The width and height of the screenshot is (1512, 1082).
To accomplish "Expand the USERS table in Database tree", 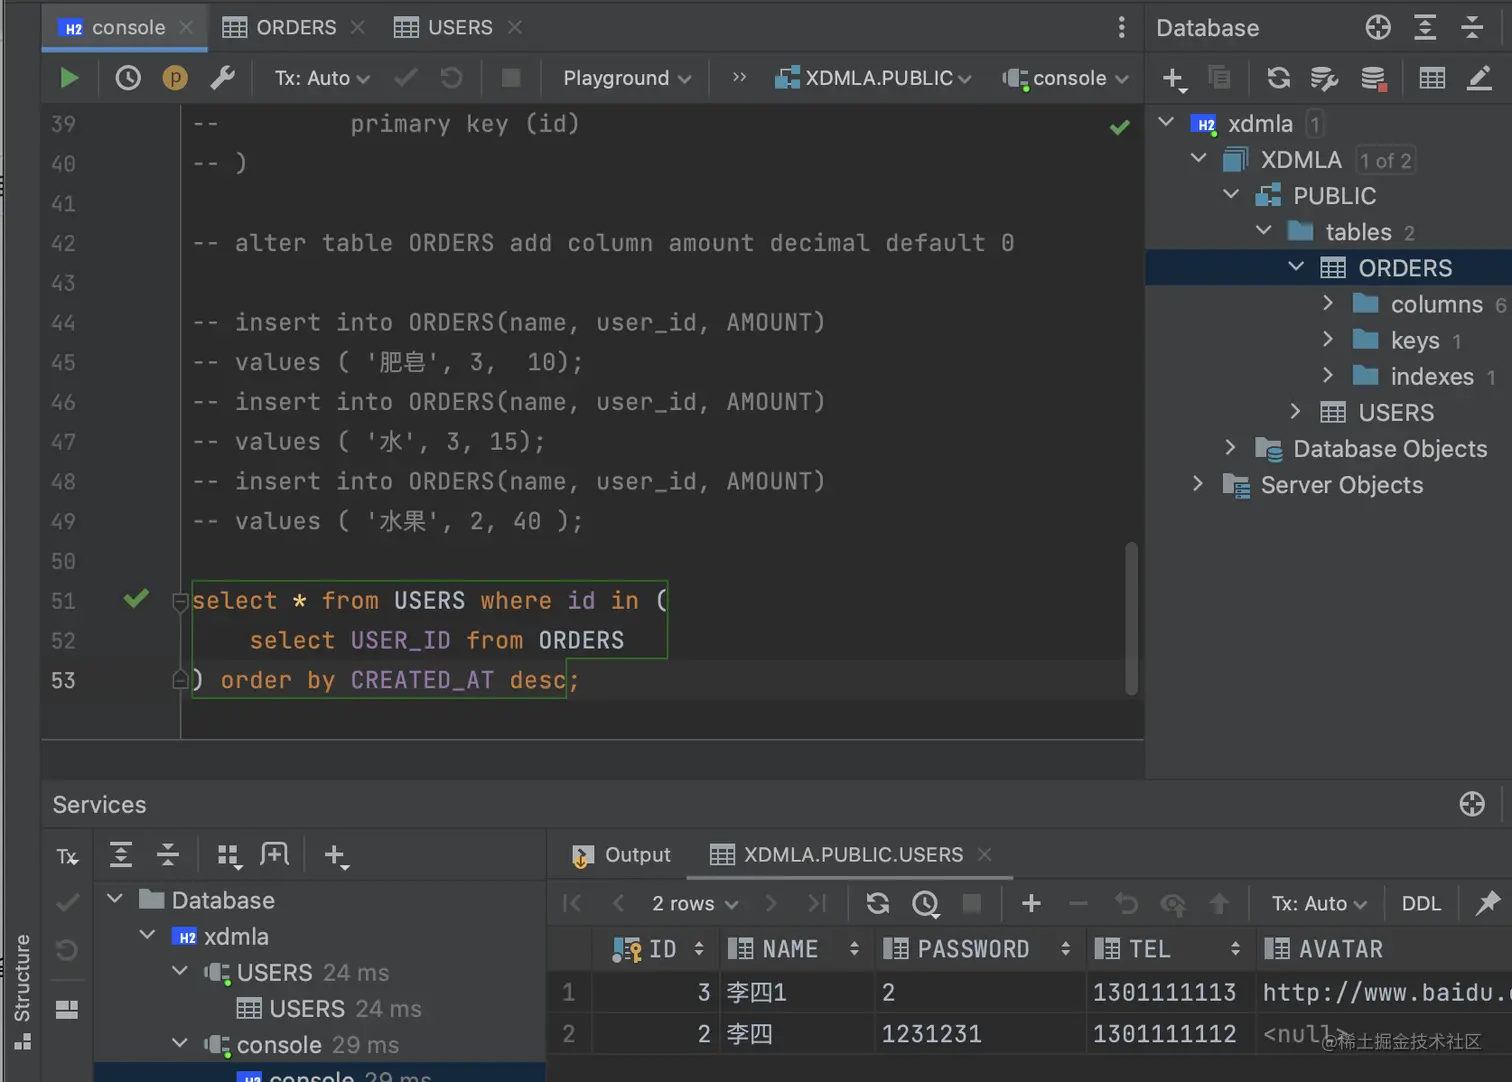I will point(1296,412).
